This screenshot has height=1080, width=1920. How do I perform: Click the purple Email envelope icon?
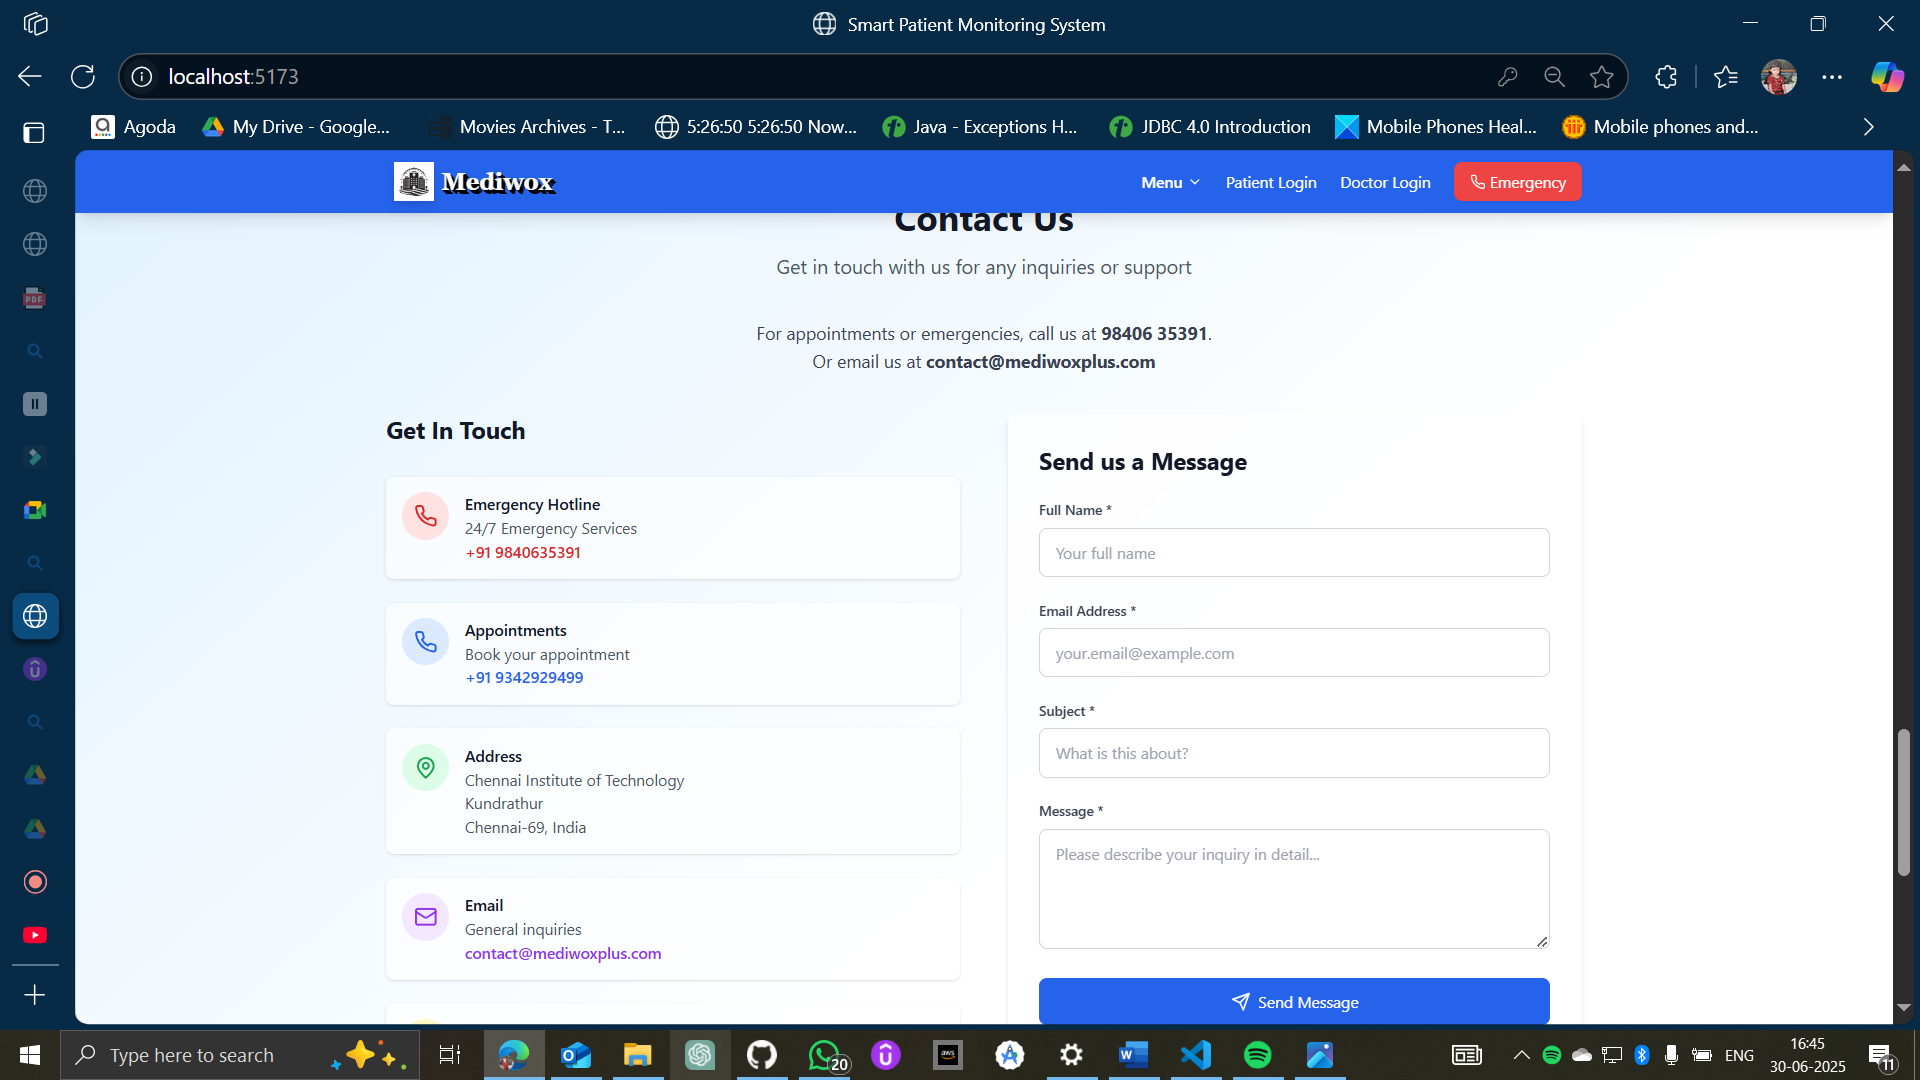(x=425, y=917)
